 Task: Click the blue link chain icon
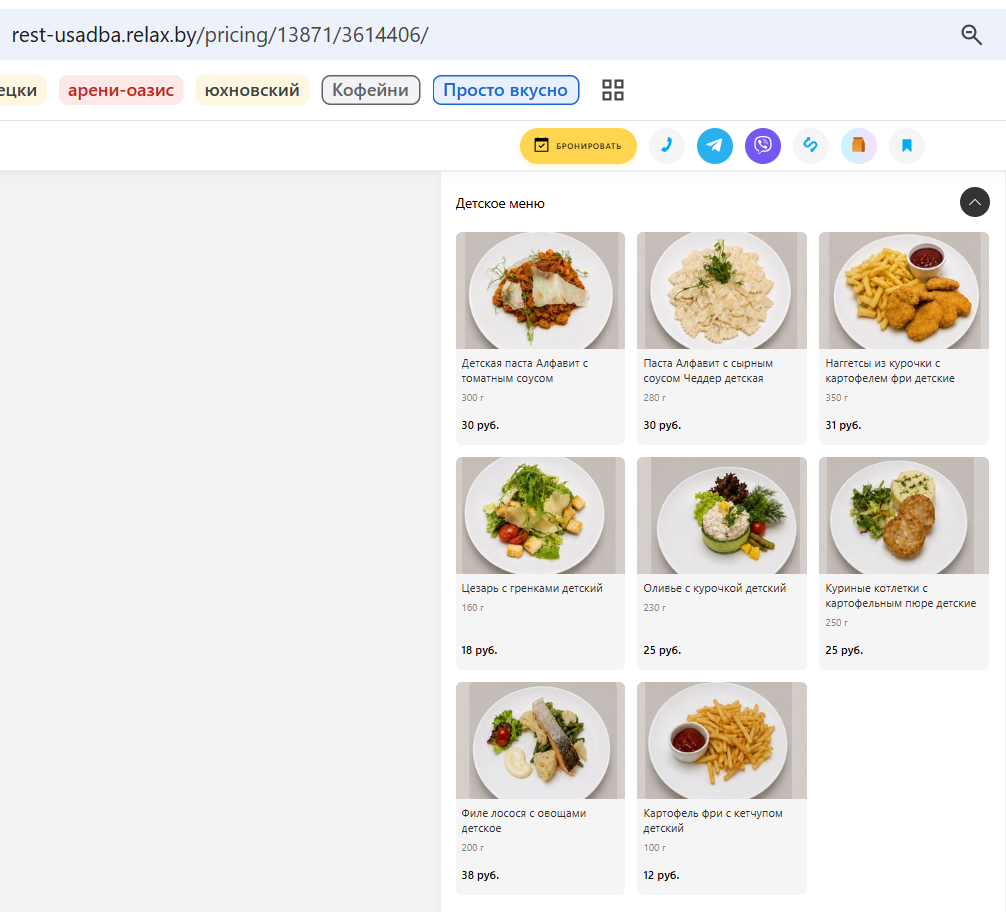(x=810, y=146)
